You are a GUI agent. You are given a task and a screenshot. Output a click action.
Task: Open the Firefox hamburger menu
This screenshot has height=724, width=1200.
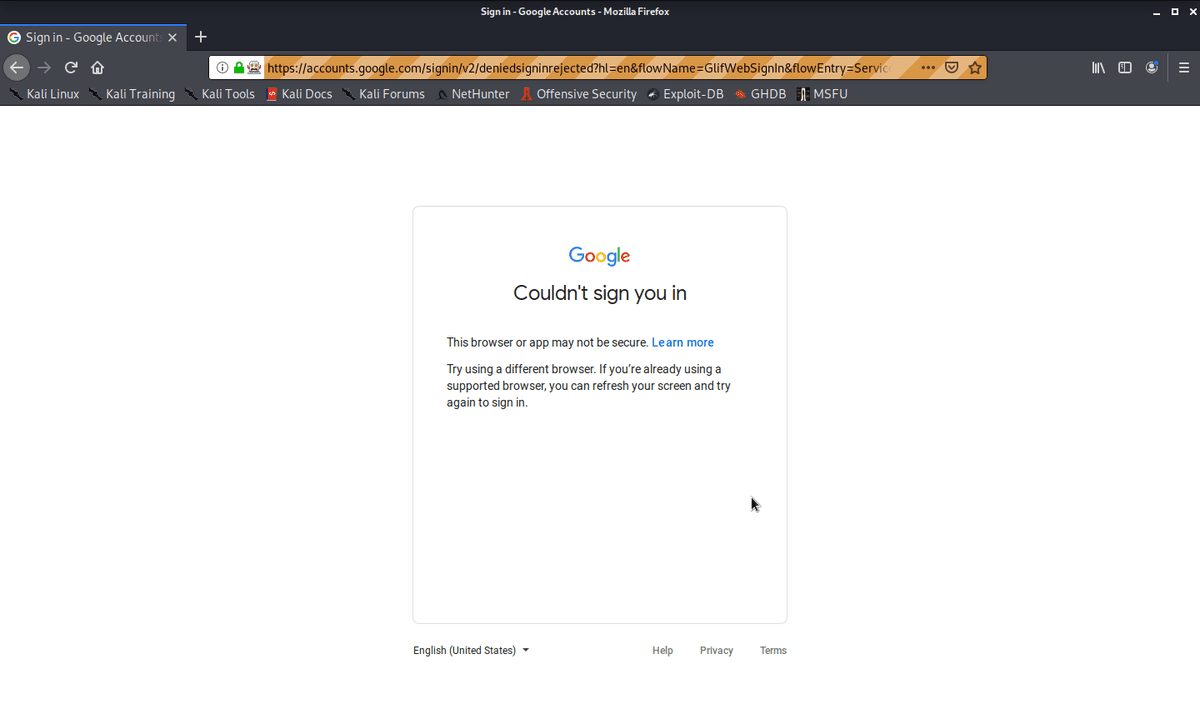point(1183,68)
